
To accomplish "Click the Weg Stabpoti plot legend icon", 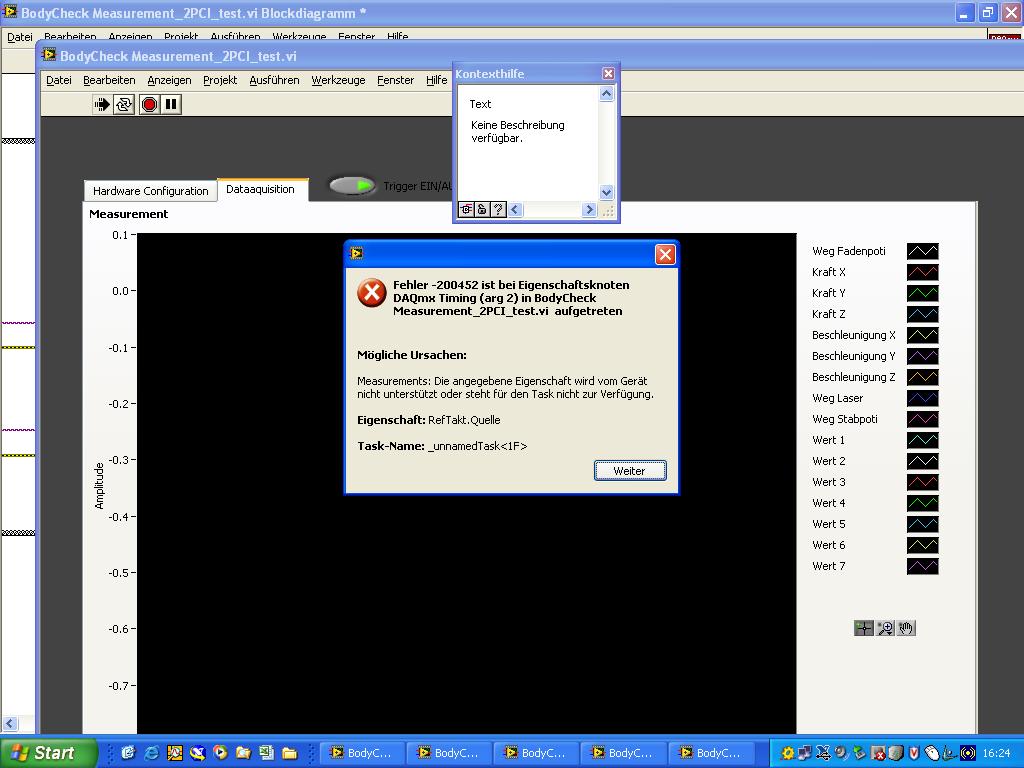I will coord(923,419).
